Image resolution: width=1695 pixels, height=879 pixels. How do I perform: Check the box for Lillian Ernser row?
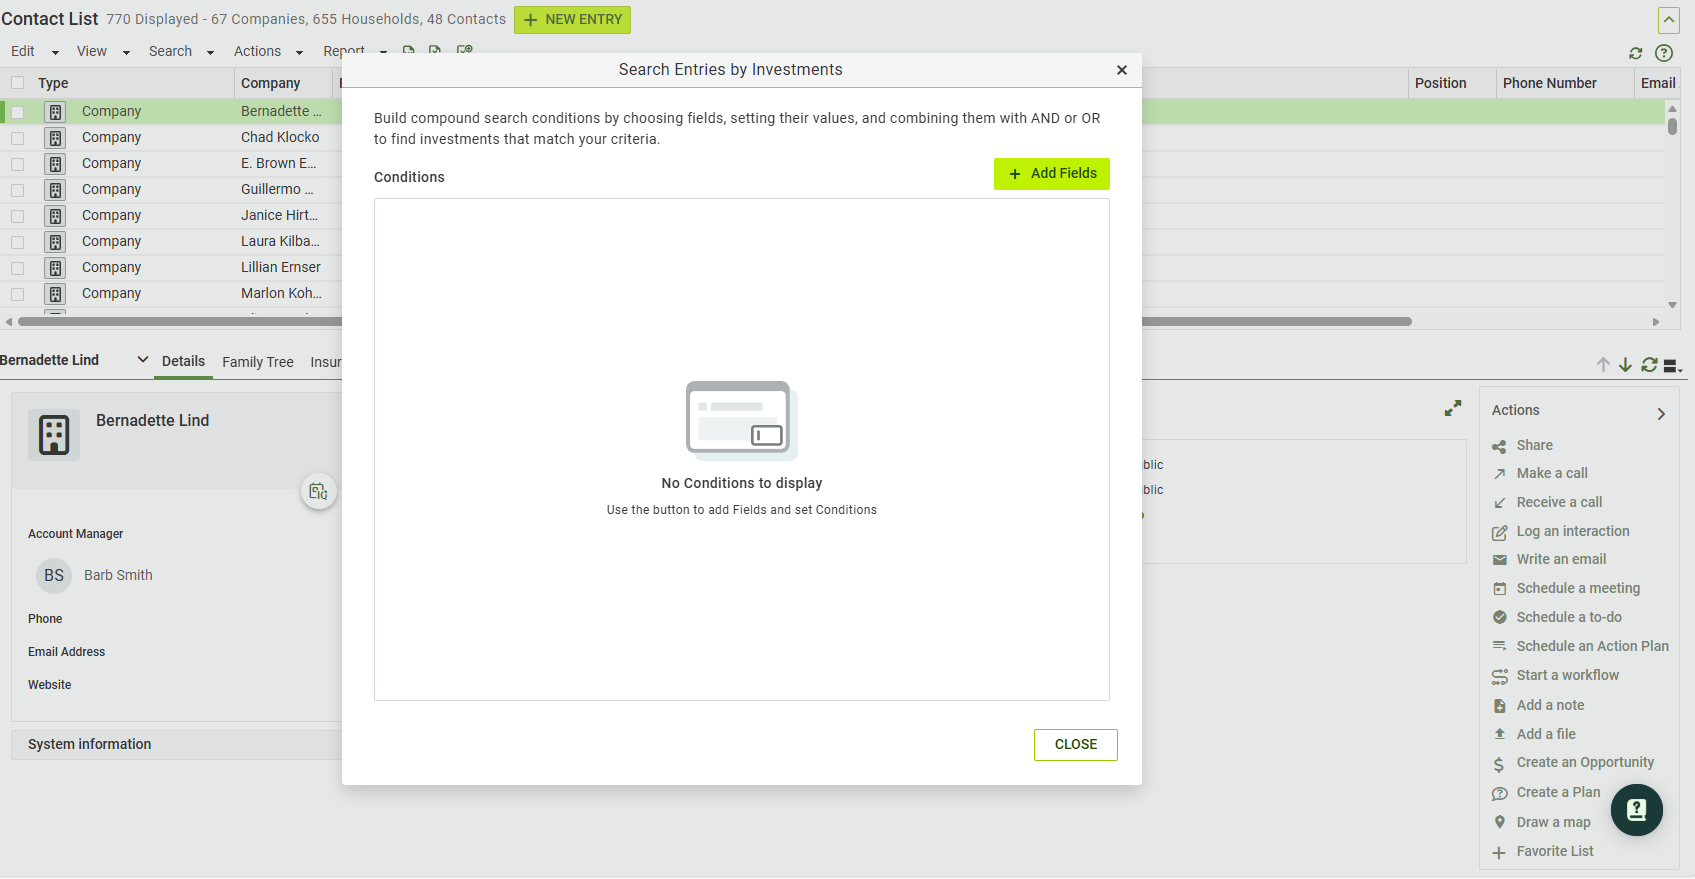[17, 268]
